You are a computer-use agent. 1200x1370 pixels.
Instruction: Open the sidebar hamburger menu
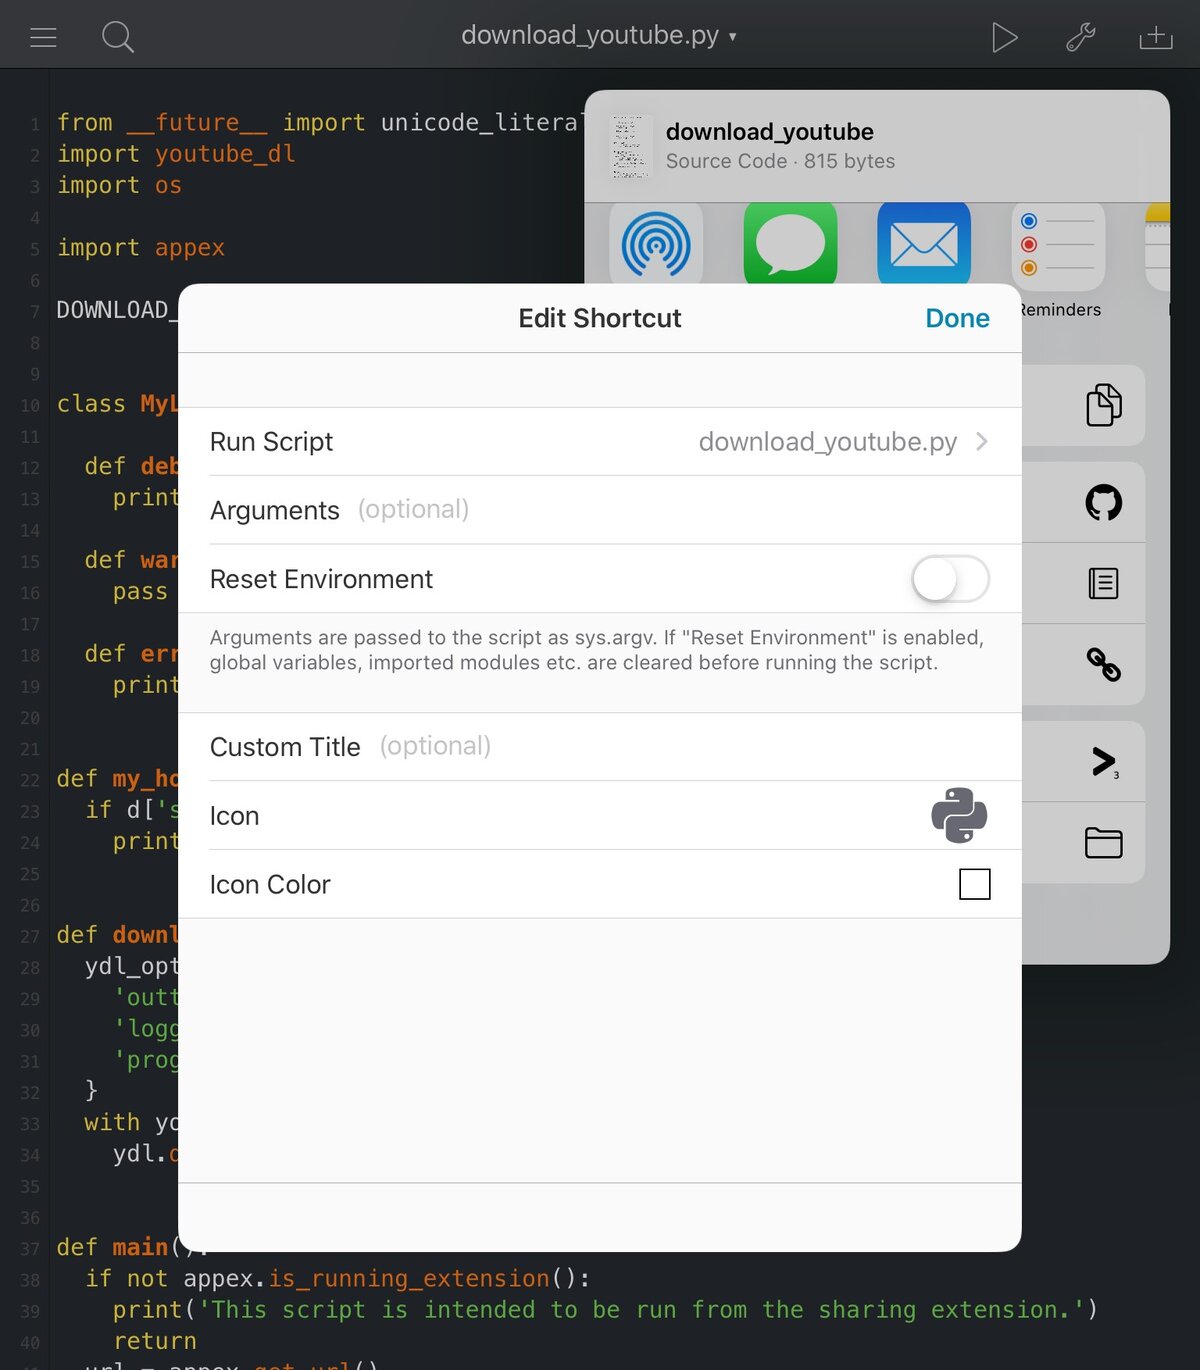coord(42,36)
